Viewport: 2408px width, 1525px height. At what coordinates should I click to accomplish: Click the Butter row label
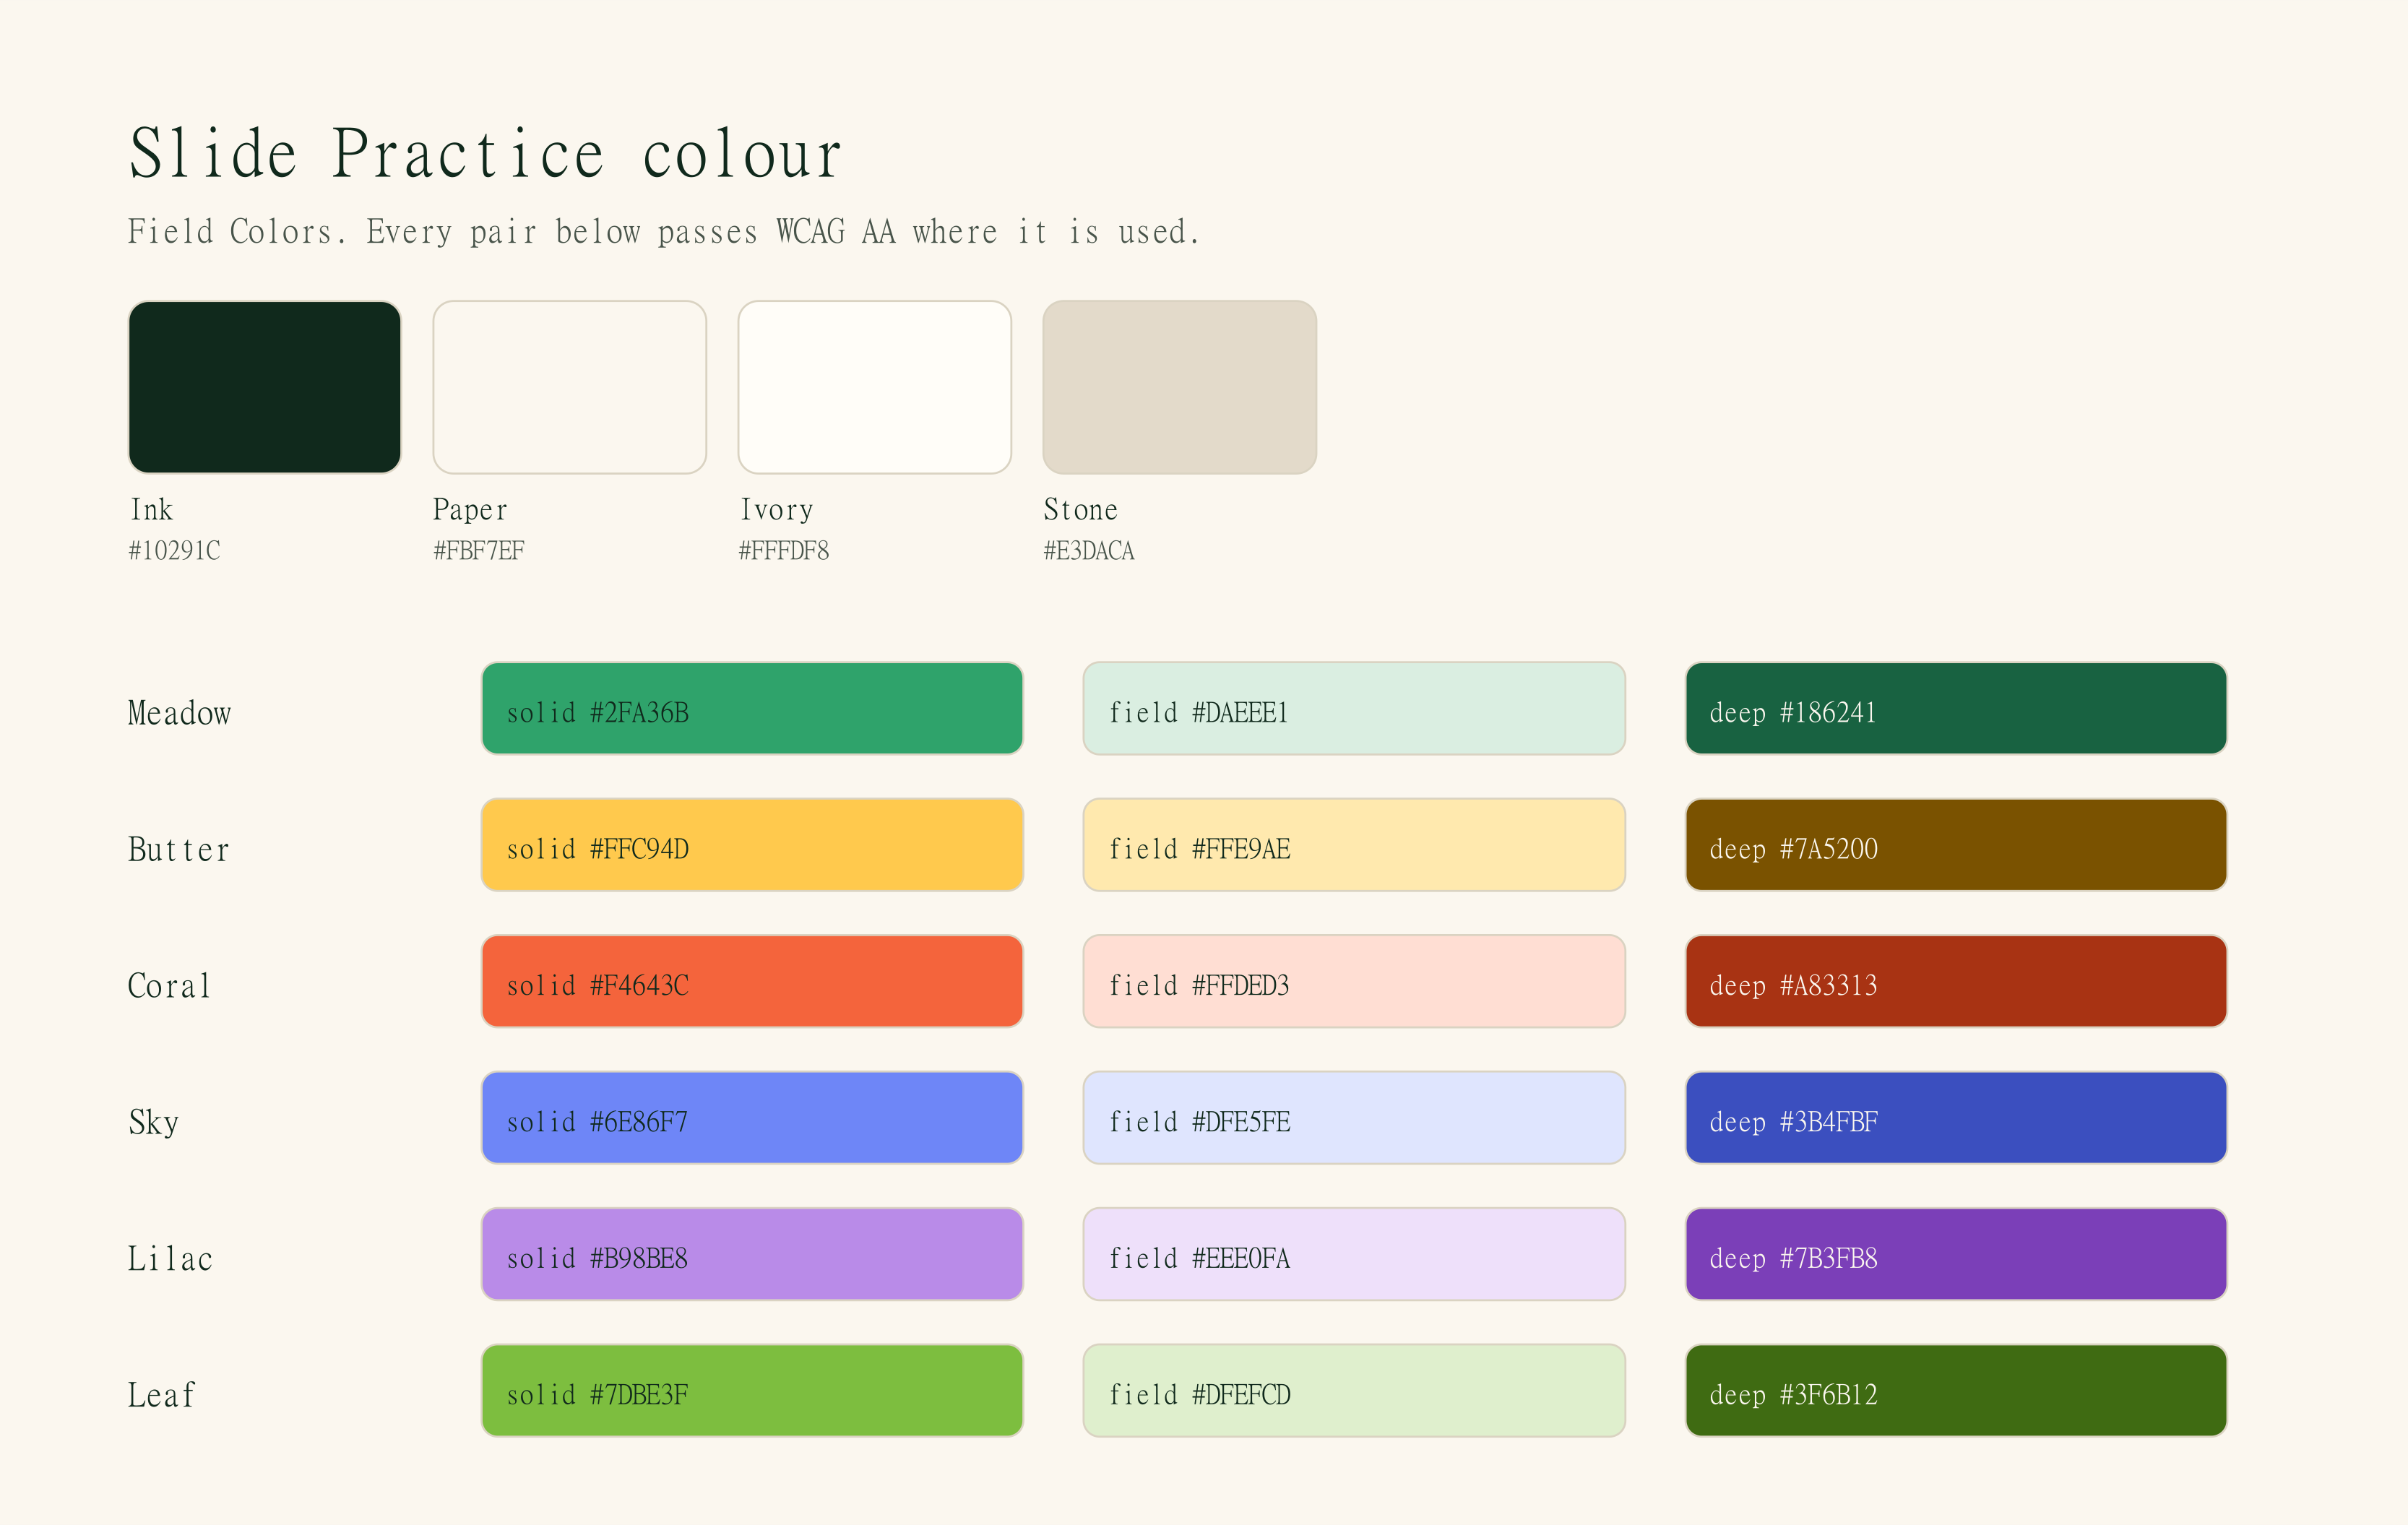[179, 850]
